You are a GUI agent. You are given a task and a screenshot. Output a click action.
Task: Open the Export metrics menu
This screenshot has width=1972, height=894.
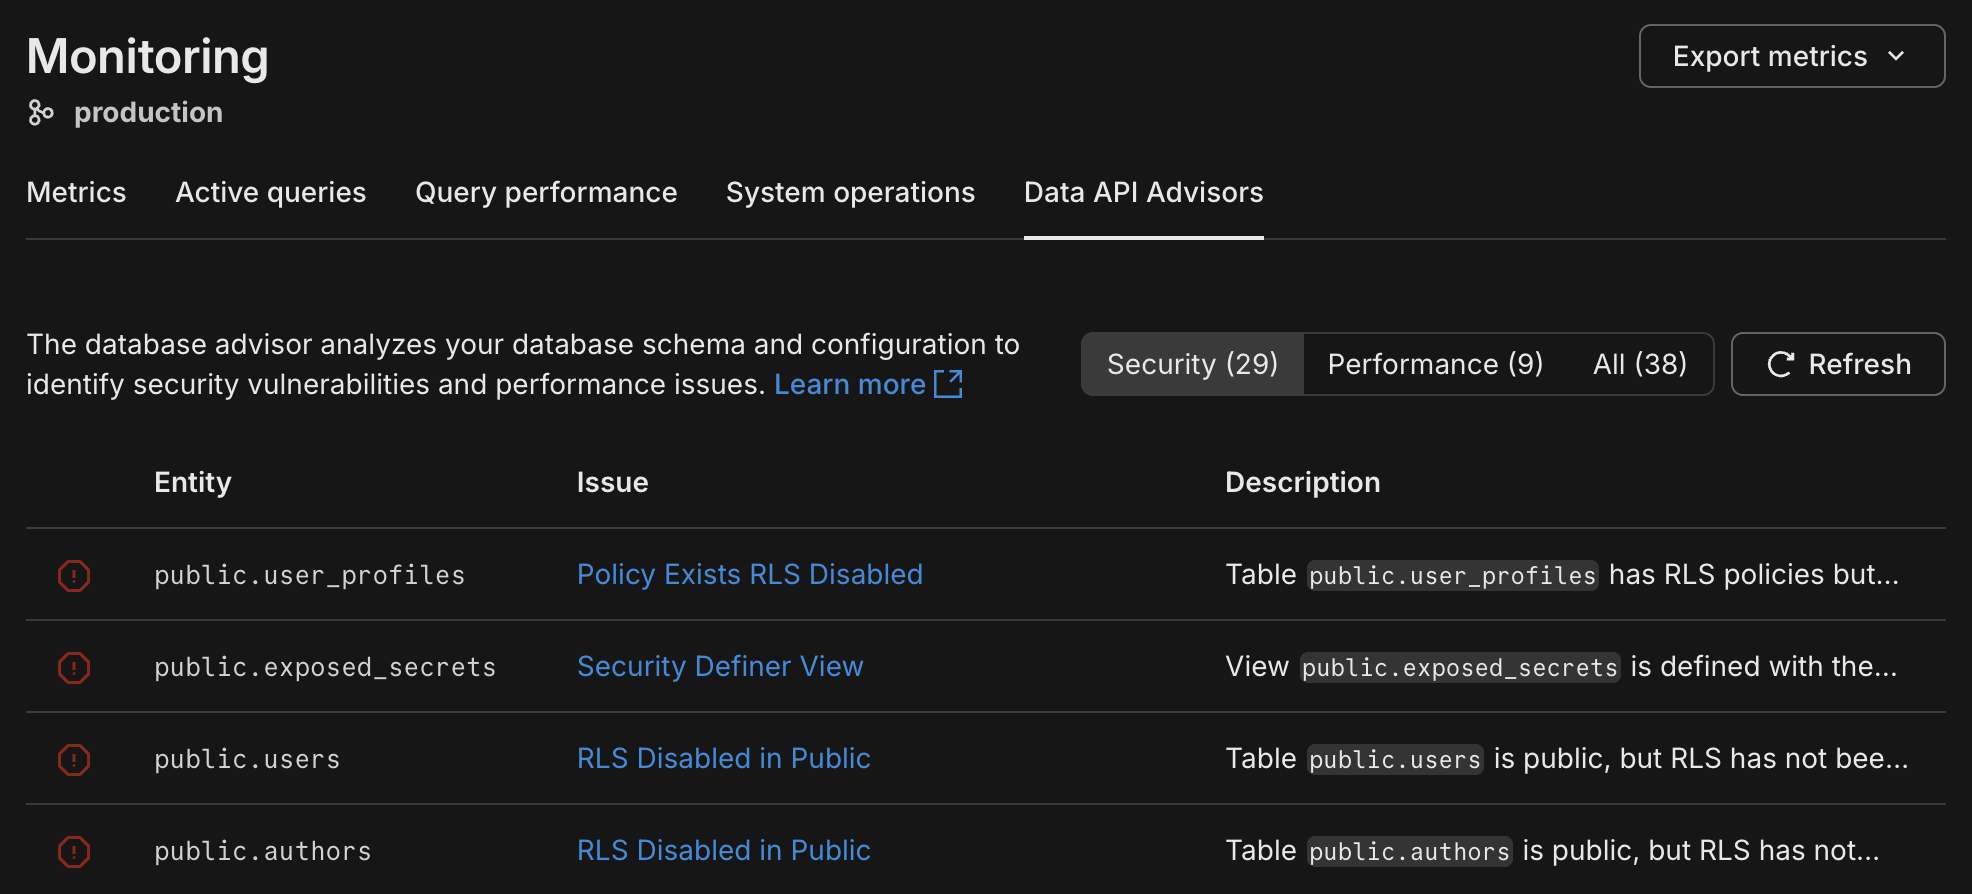(x=1792, y=56)
